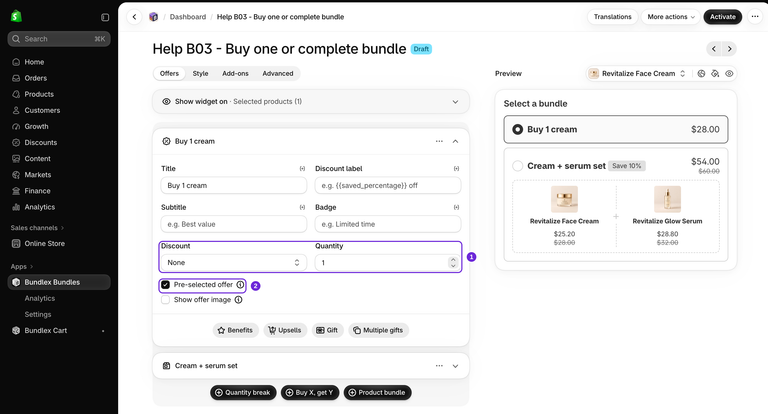
Task: Uncheck Pre-selected offer checkbox
Action: point(166,285)
